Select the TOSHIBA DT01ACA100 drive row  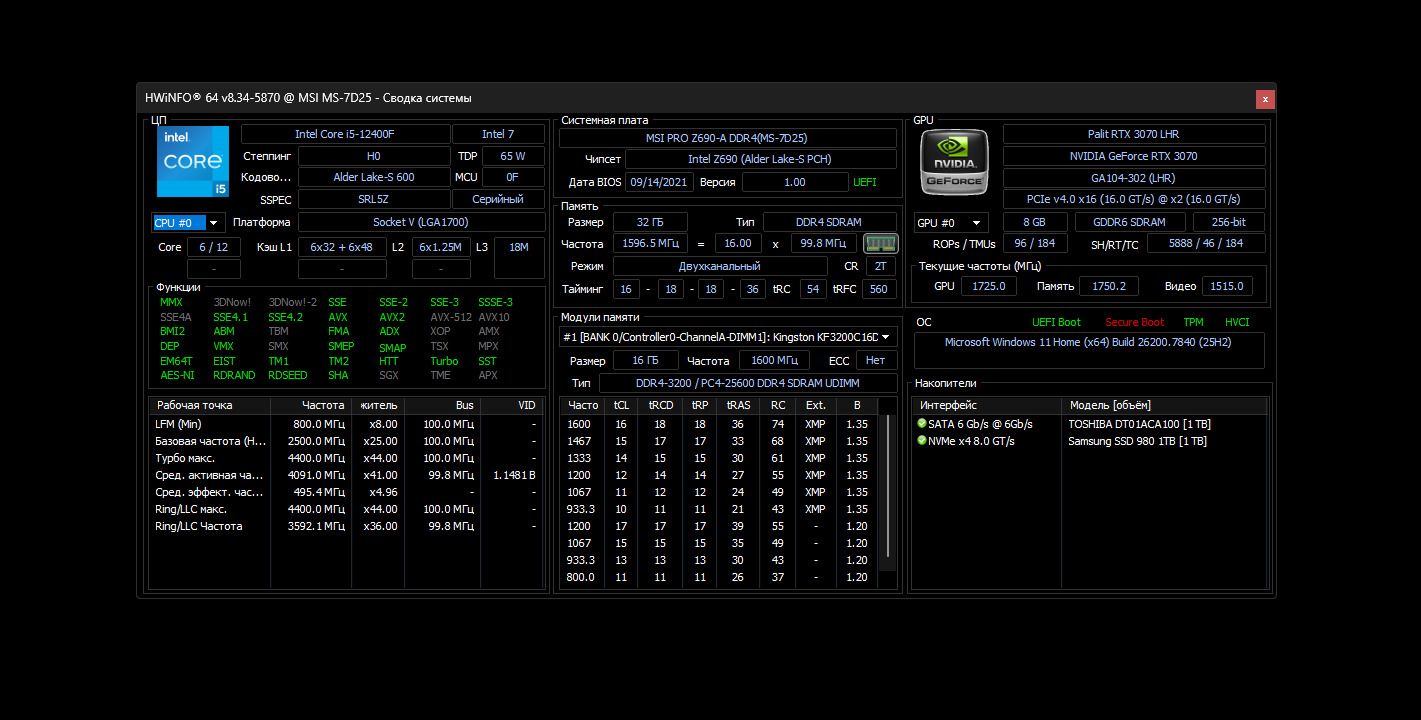pos(1138,424)
